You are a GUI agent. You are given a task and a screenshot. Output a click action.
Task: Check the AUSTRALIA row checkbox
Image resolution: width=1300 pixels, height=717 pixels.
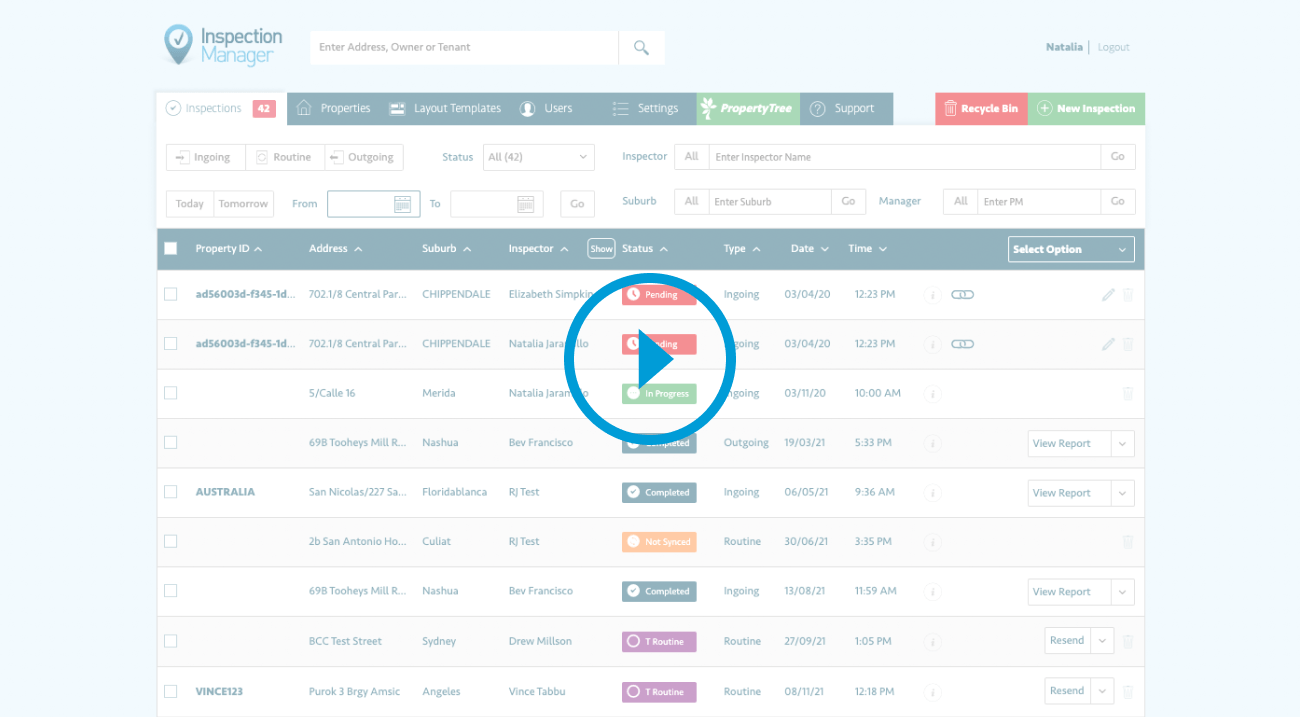click(x=171, y=492)
